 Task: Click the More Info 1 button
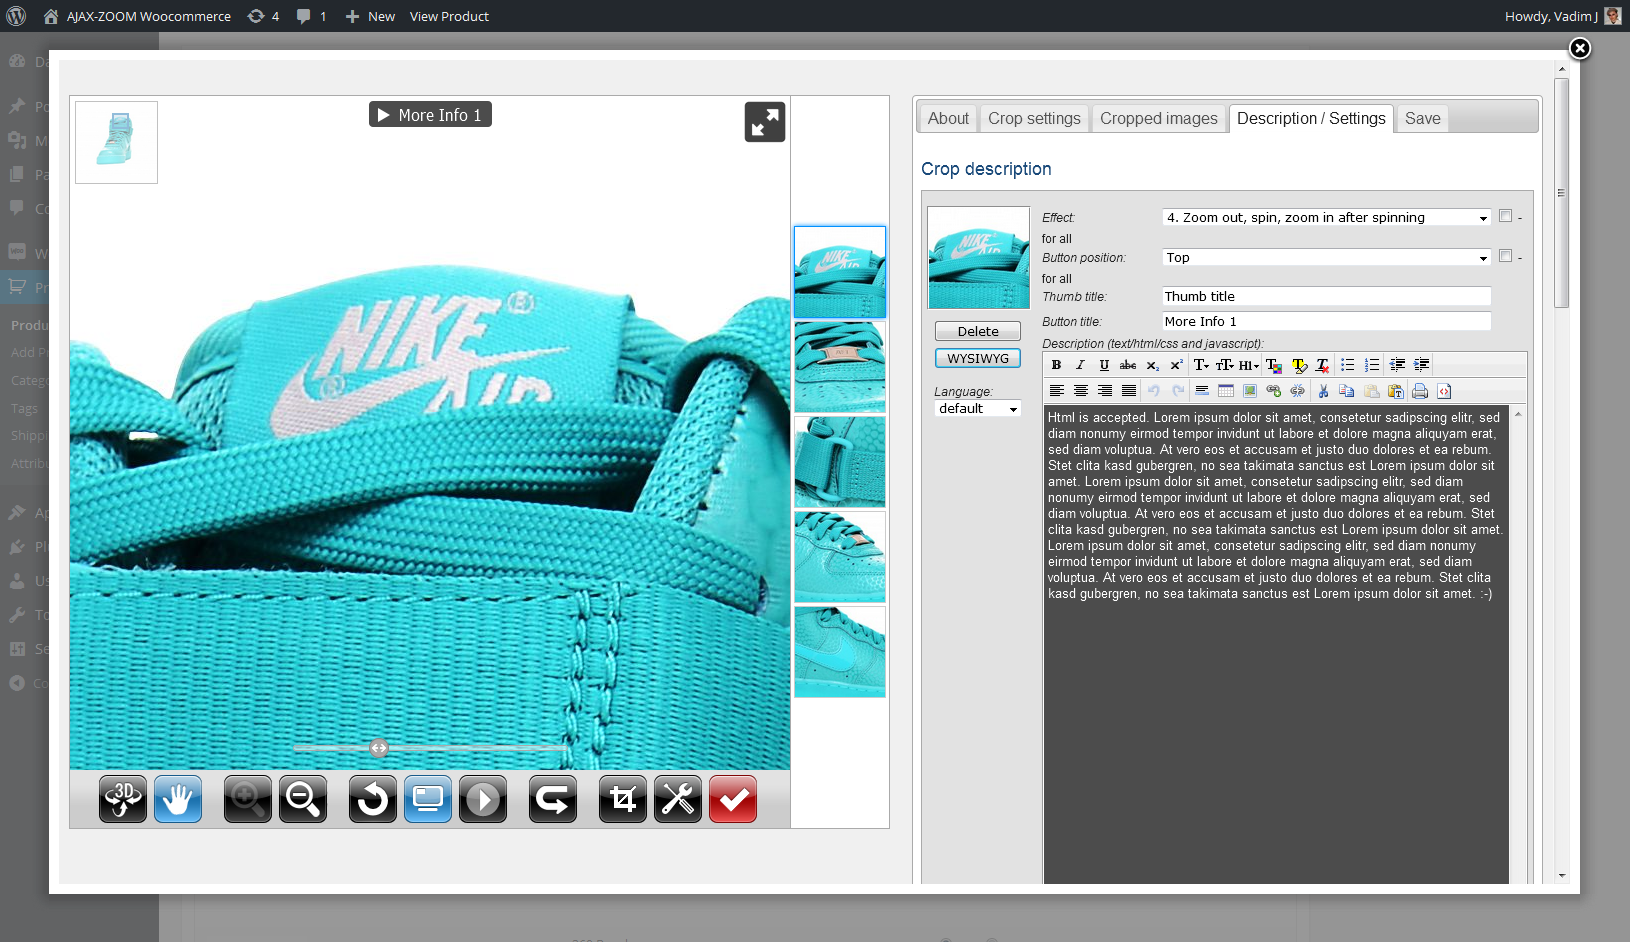point(430,115)
